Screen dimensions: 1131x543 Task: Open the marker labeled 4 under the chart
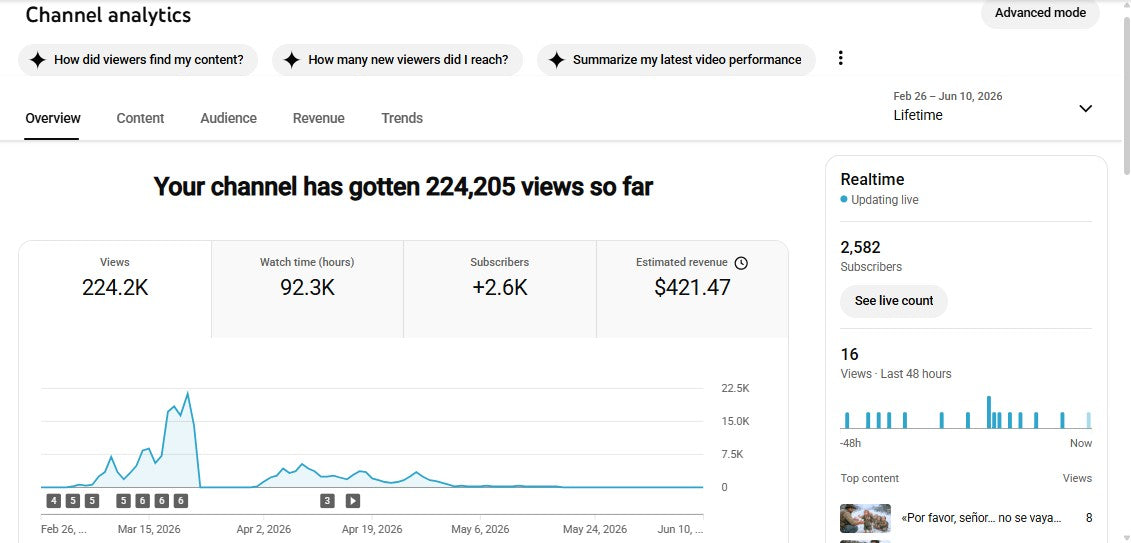pyautogui.click(x=54, y=500)
